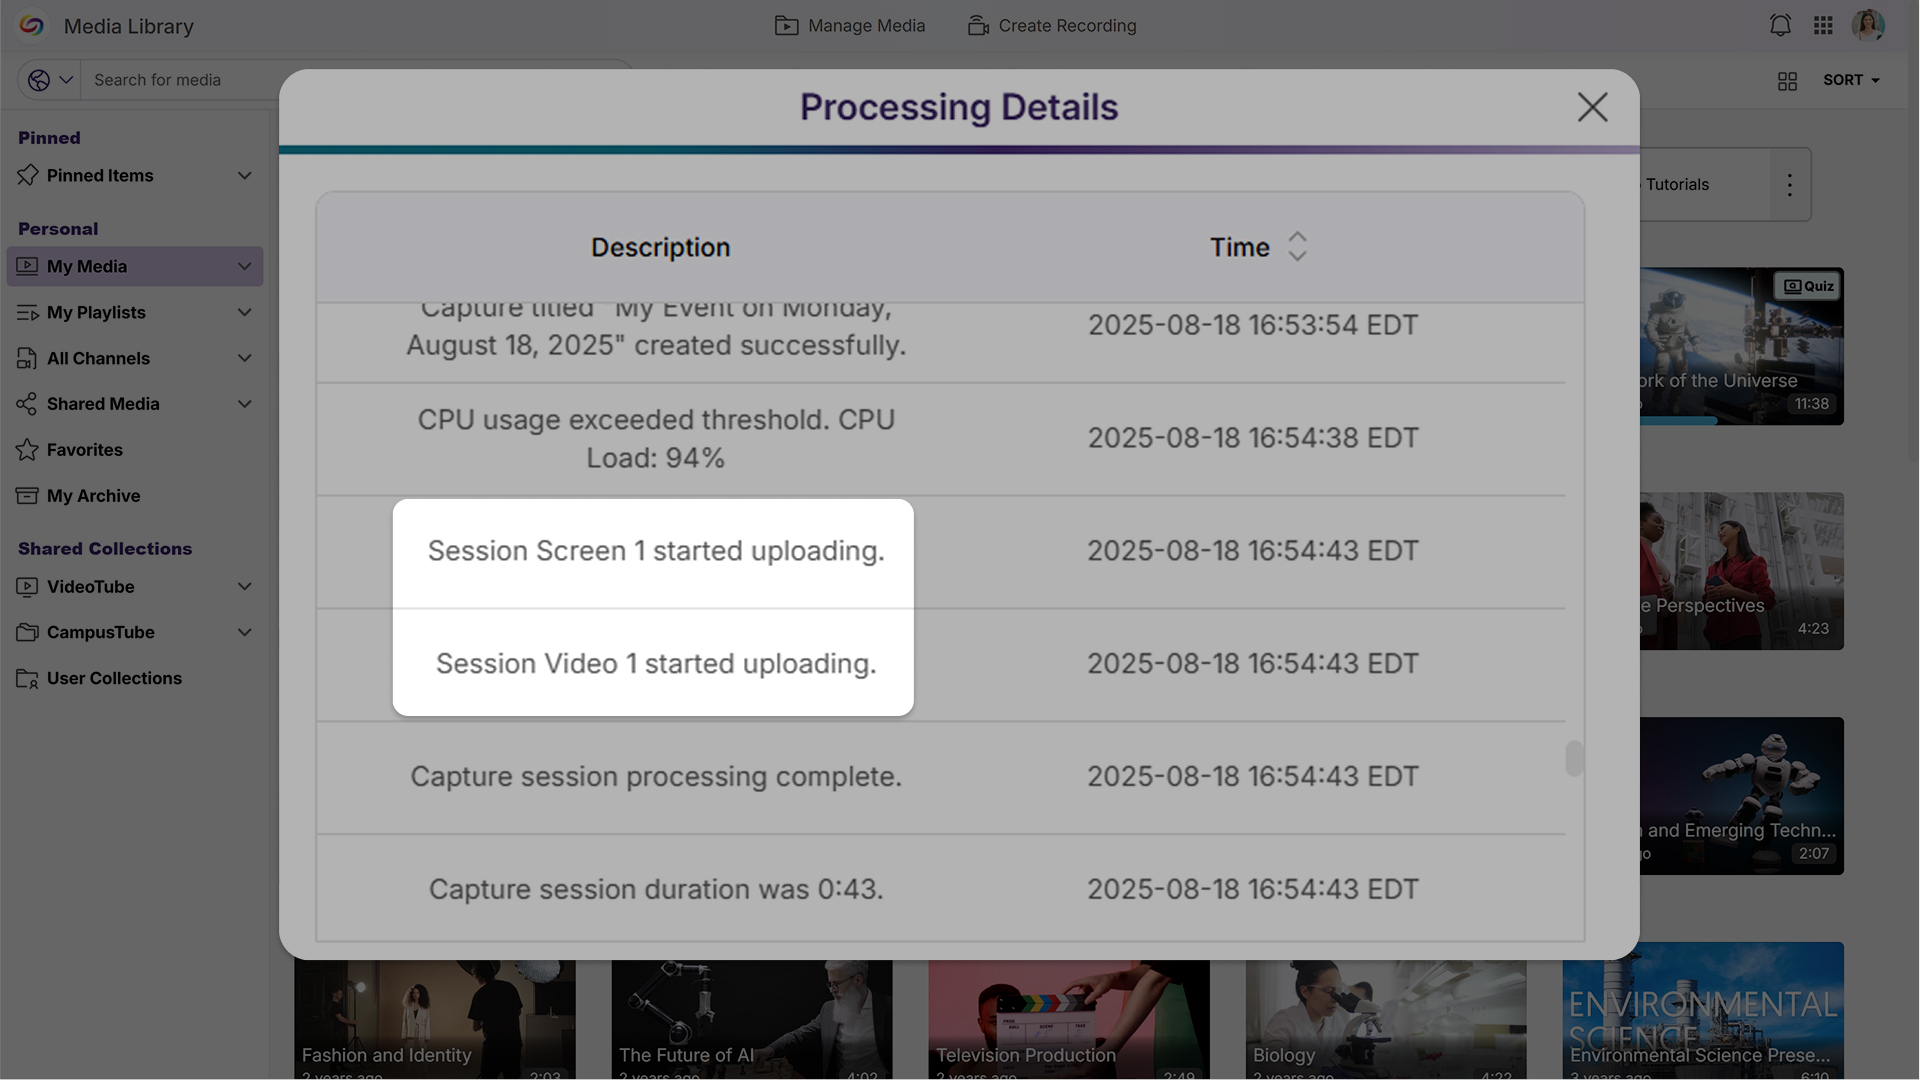Expand the My Playlists section chevron
Image resolution: width=1920 pixels, height=1080 pixels.
click(244, 313)
